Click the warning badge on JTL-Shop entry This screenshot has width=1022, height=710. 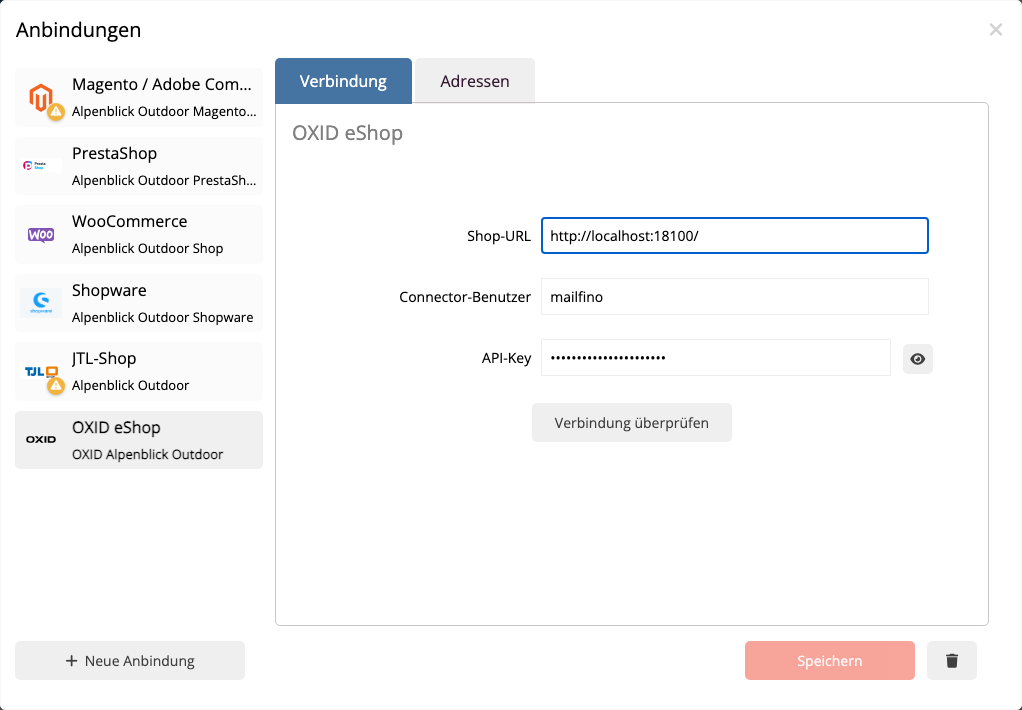56,386
